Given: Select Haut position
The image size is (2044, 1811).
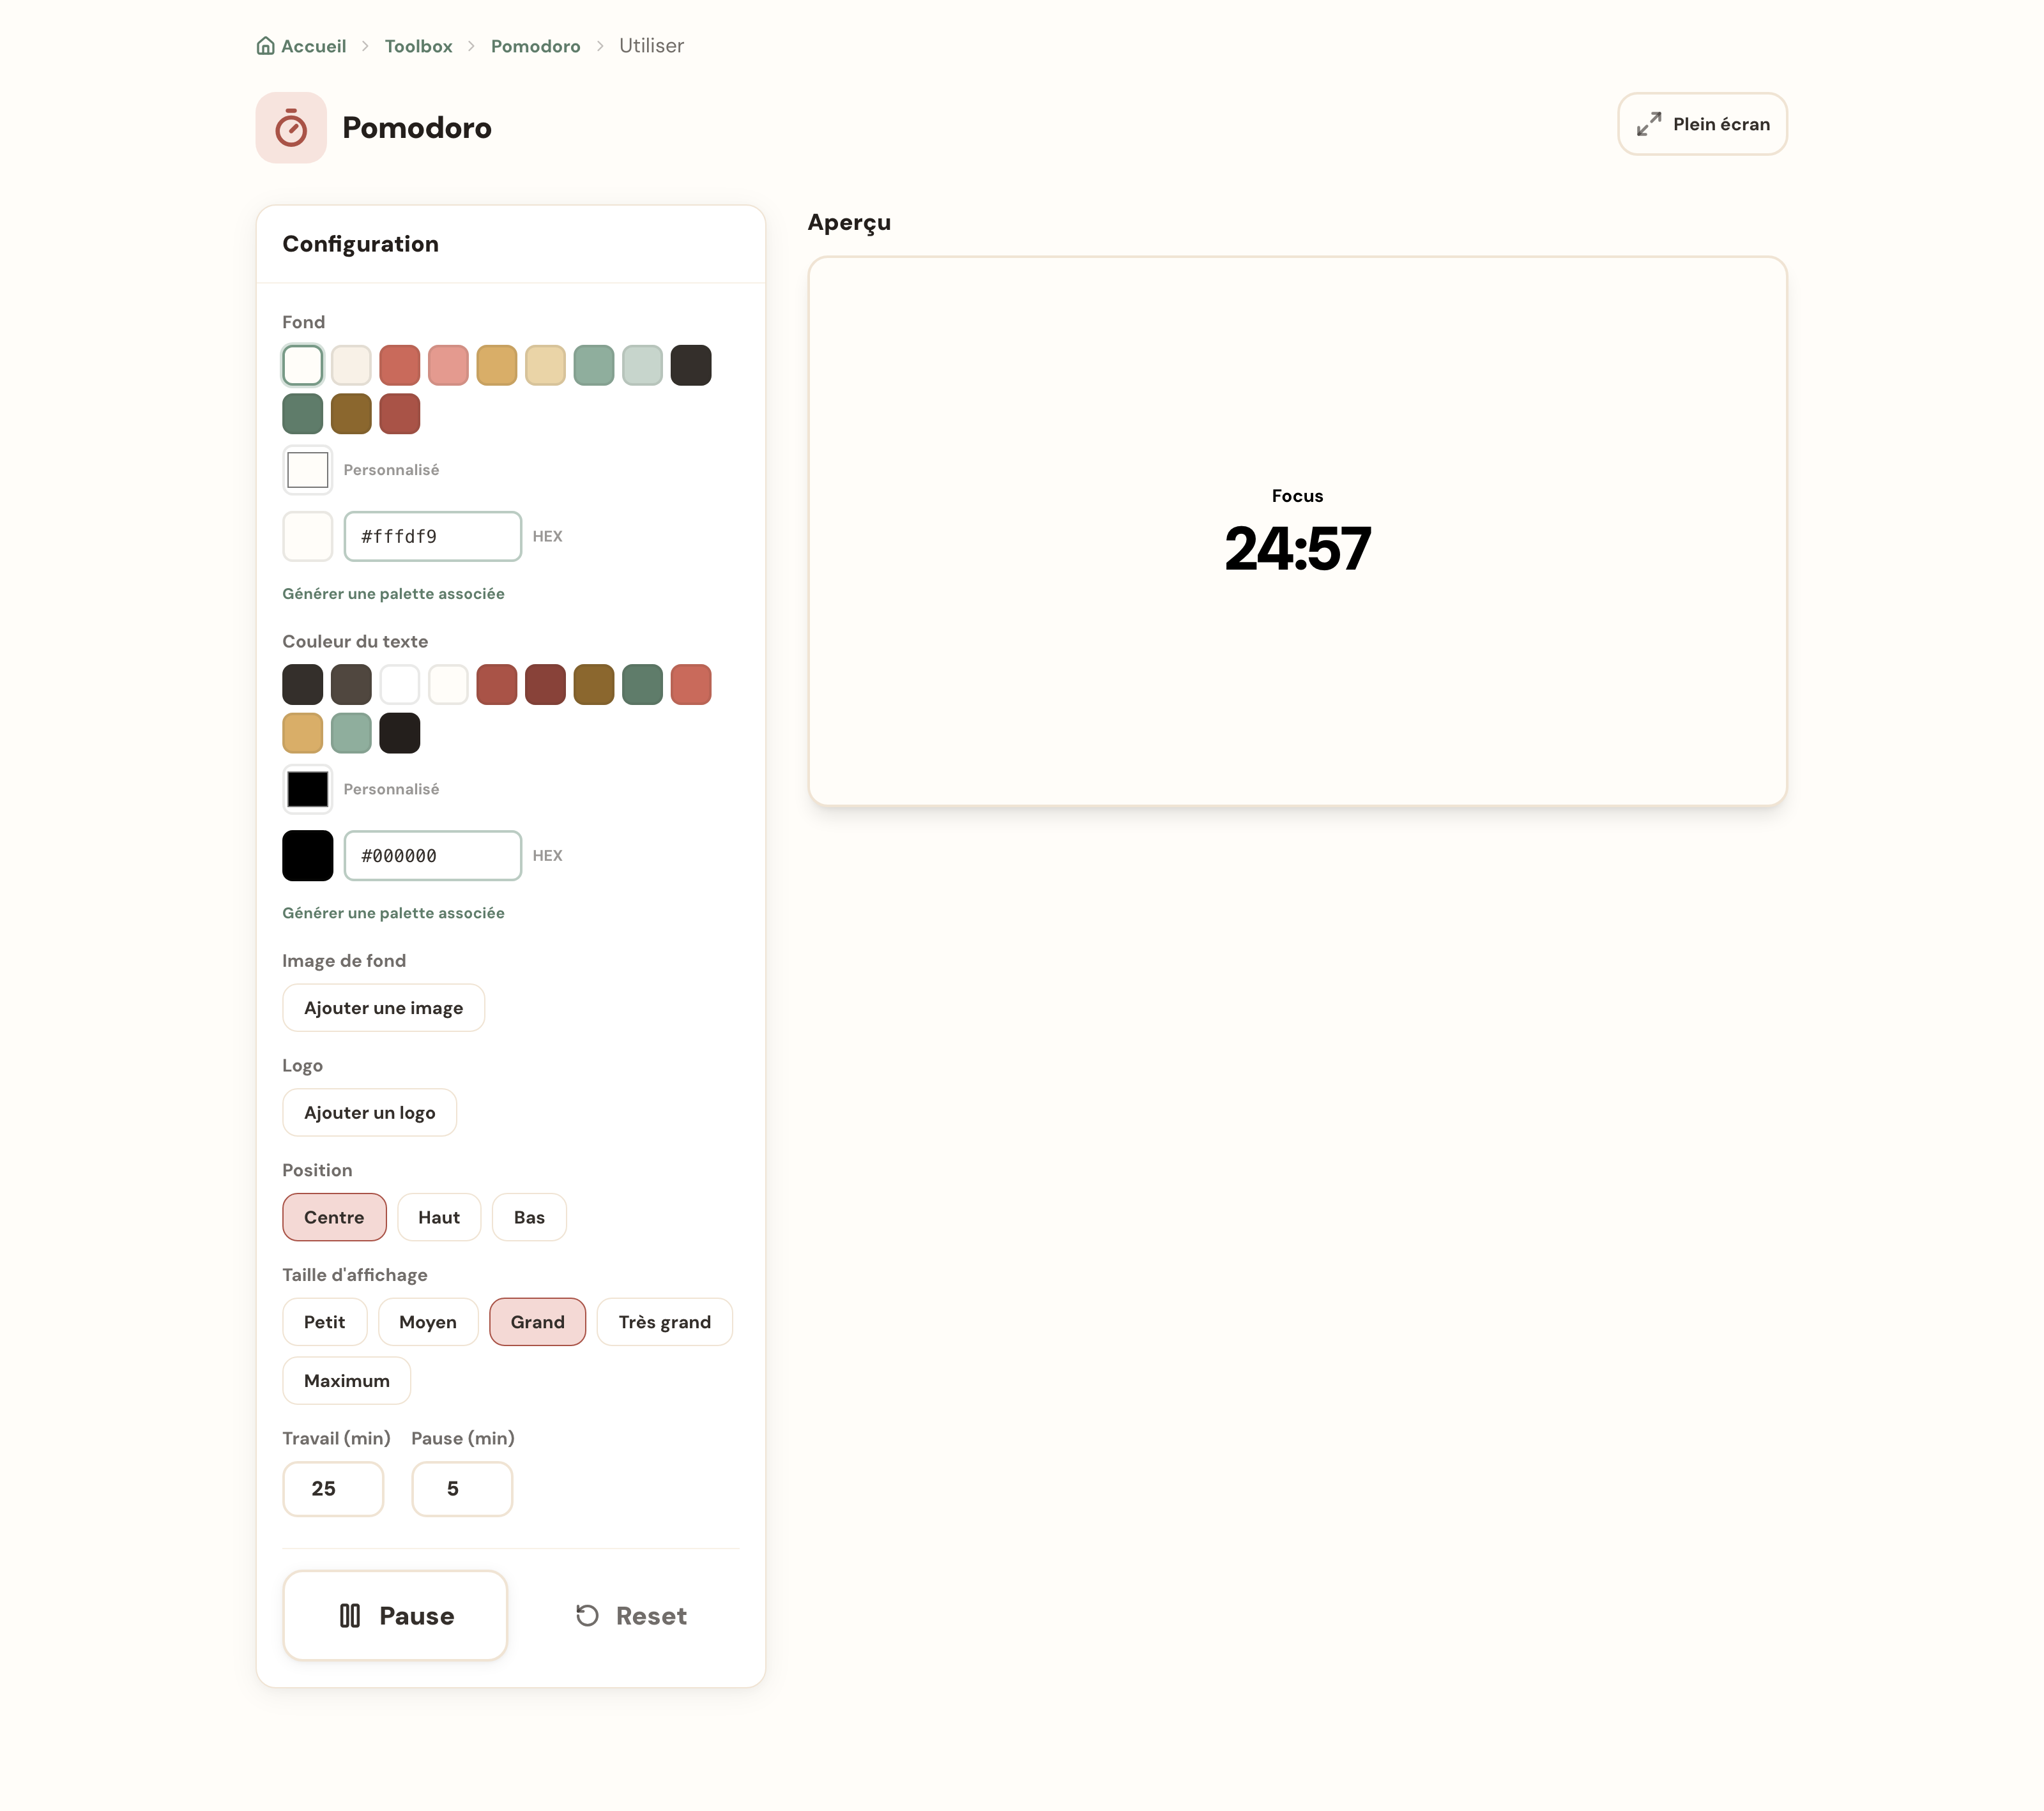Looking at the screenshot, I should [439, 1218].
